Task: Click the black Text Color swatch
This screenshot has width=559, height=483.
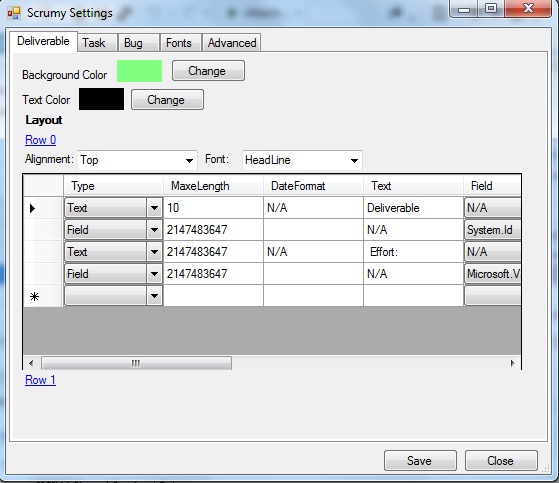Action: pos(101,99)
